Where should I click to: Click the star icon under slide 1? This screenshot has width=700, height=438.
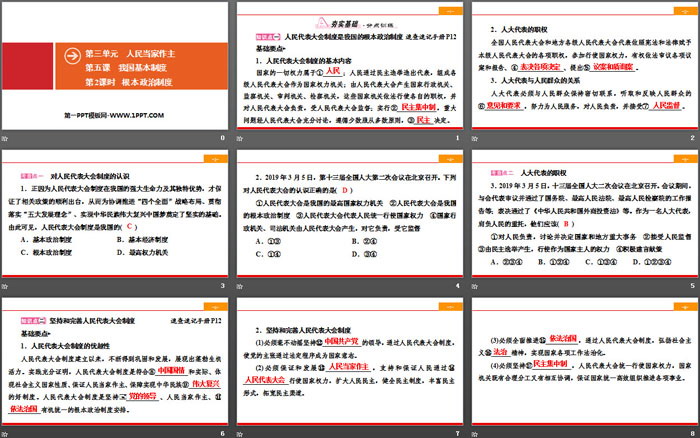(x=240, y=138)
